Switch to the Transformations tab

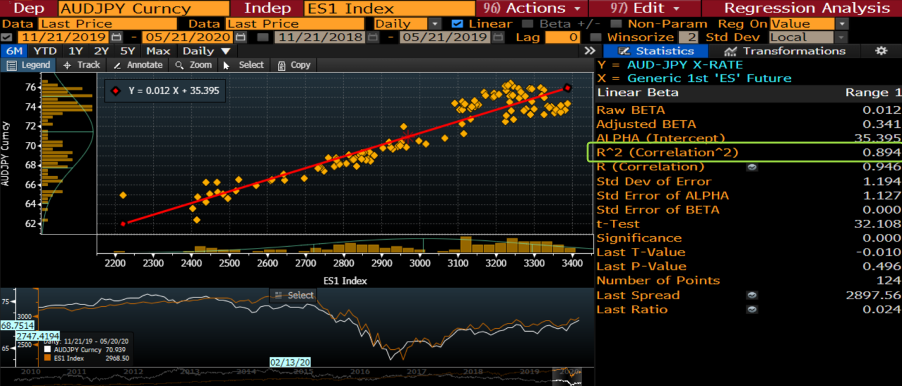point(786,51)
